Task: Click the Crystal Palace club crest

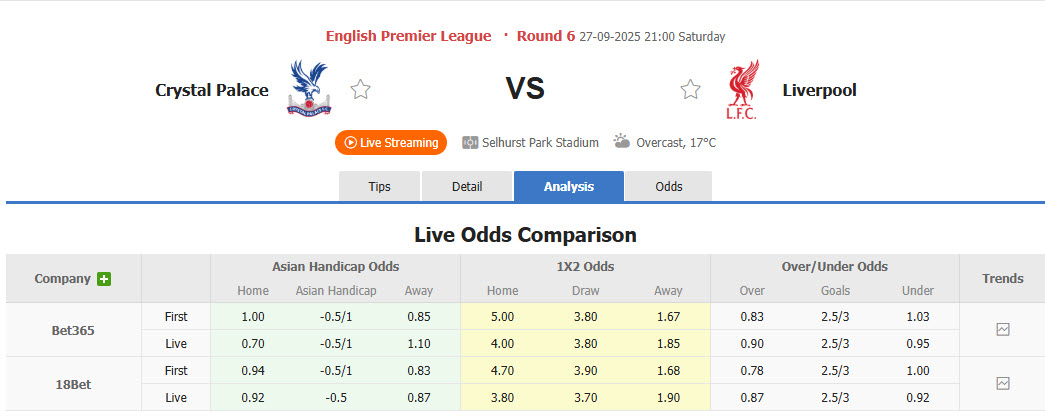Action: pos(309,89)
